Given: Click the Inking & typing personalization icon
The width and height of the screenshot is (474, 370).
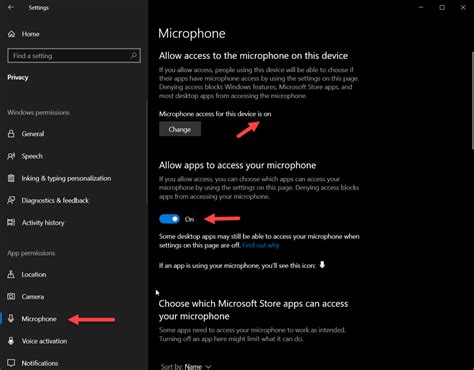Looking at the screenshot, I should coord(11,178).
